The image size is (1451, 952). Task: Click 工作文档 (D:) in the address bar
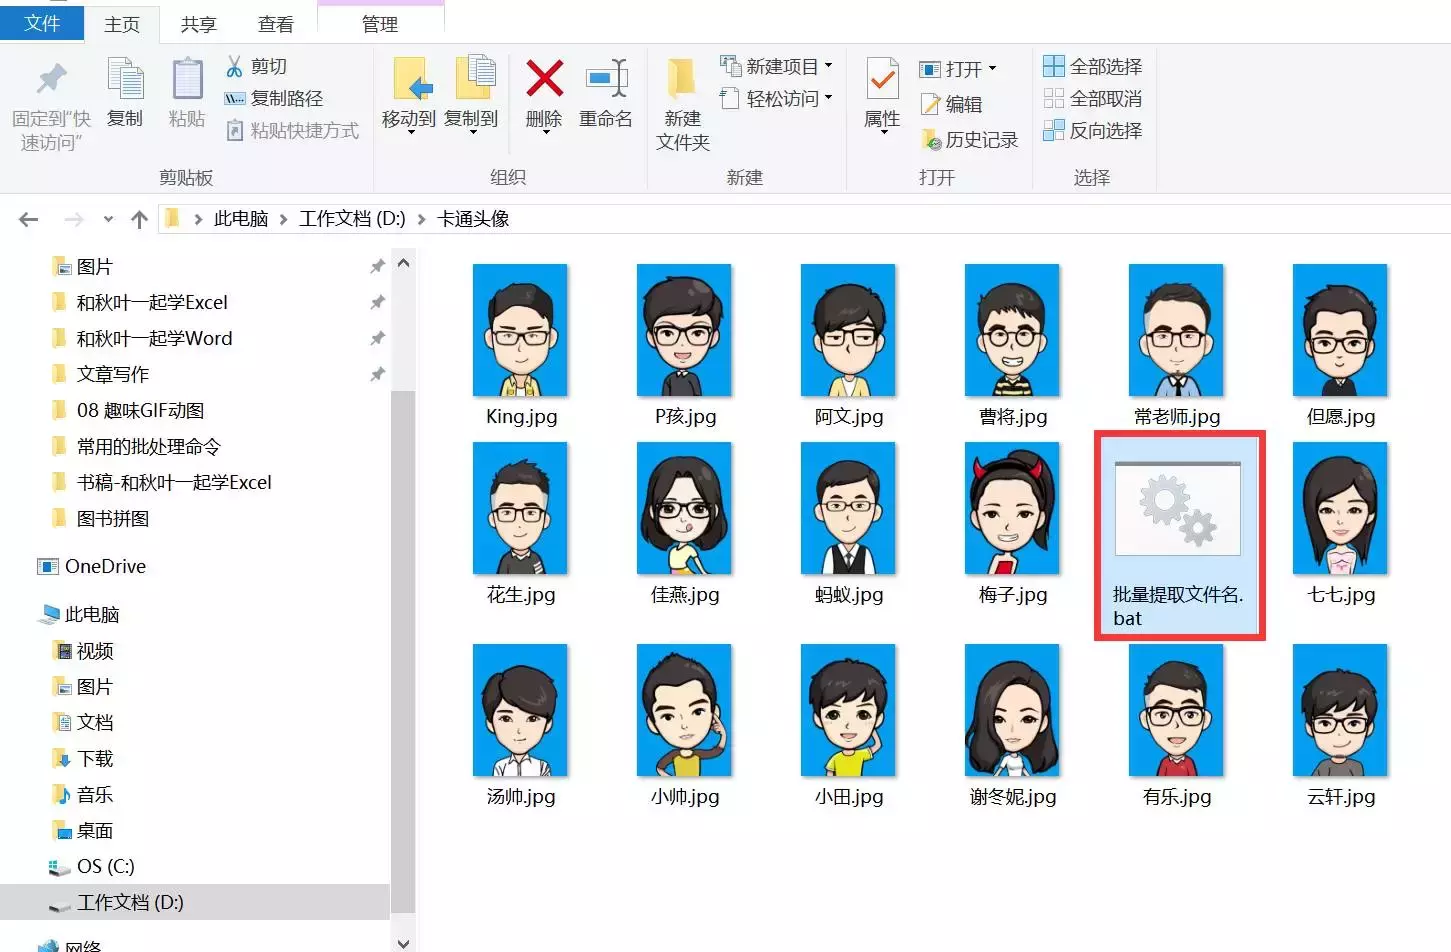352,218
